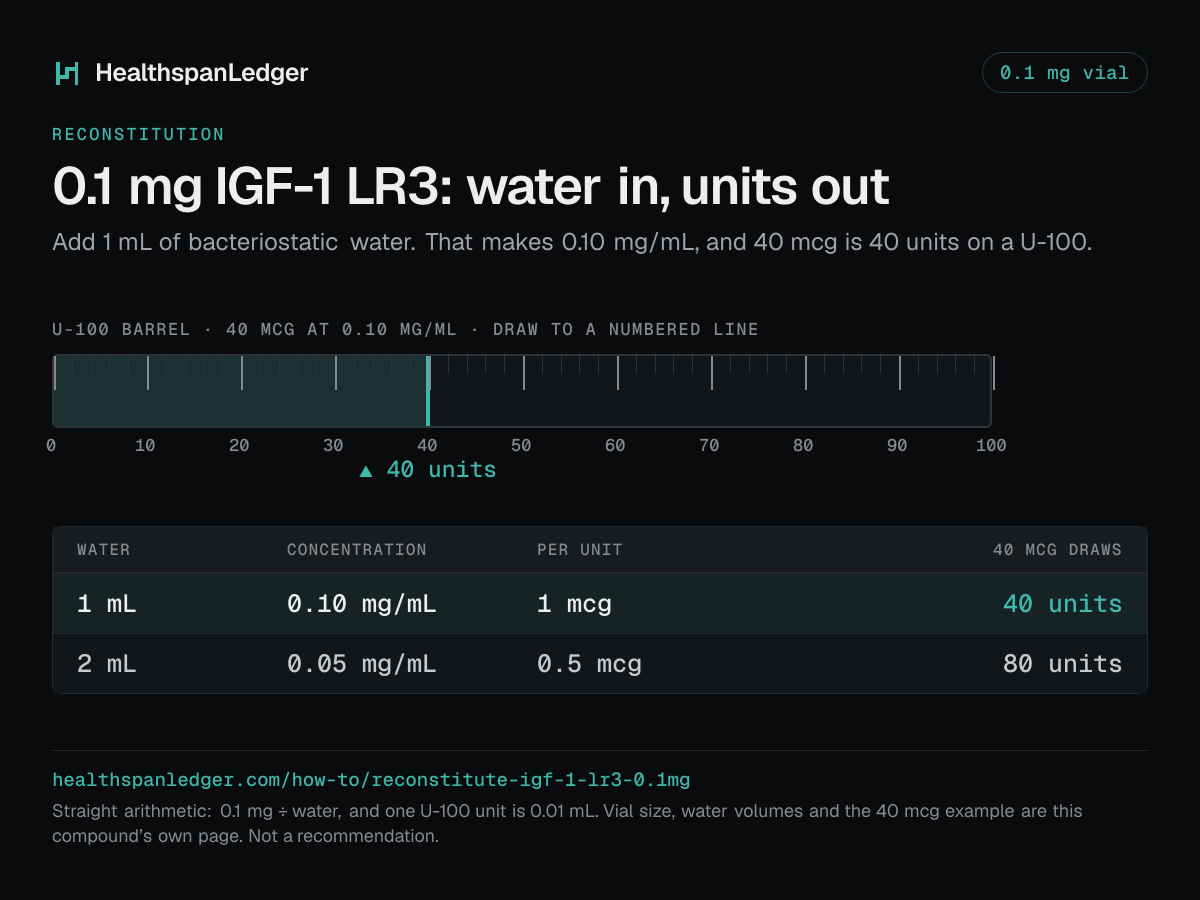Click the 0.1 mg vial badge
The width and height of the screenshot is (1200, 900).
[x=1064, y=73]
